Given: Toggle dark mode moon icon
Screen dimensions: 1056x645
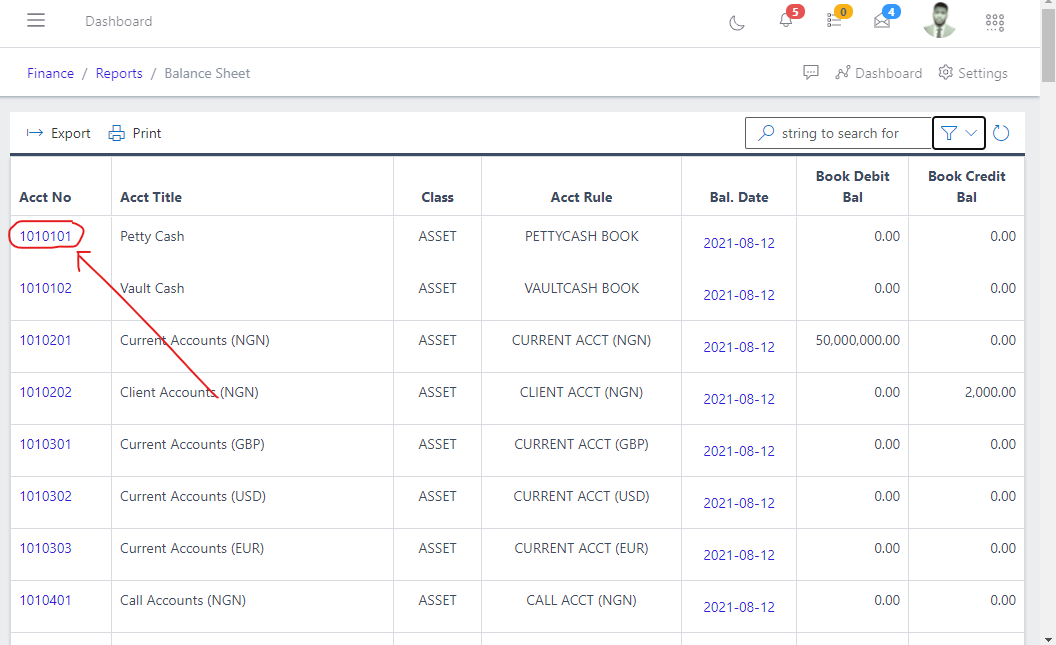Looking at the screenshot, I should tap(737, 23).
